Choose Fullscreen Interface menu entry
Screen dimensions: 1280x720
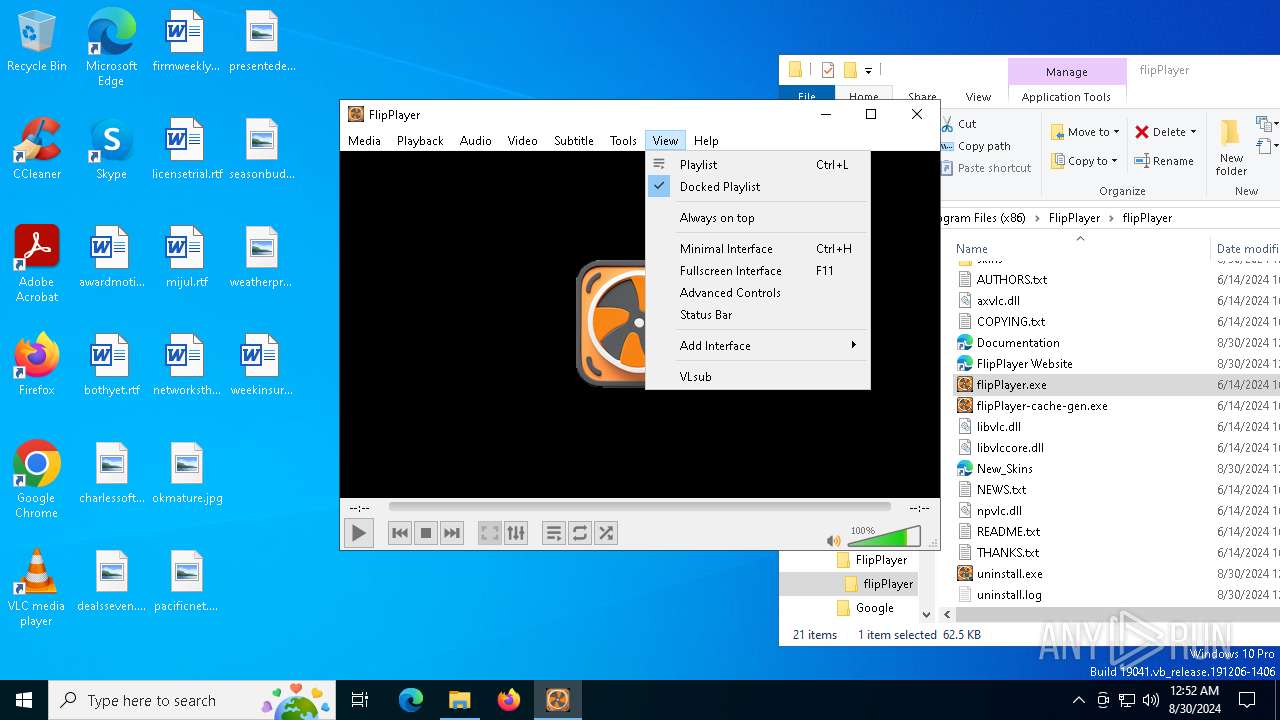758,271
